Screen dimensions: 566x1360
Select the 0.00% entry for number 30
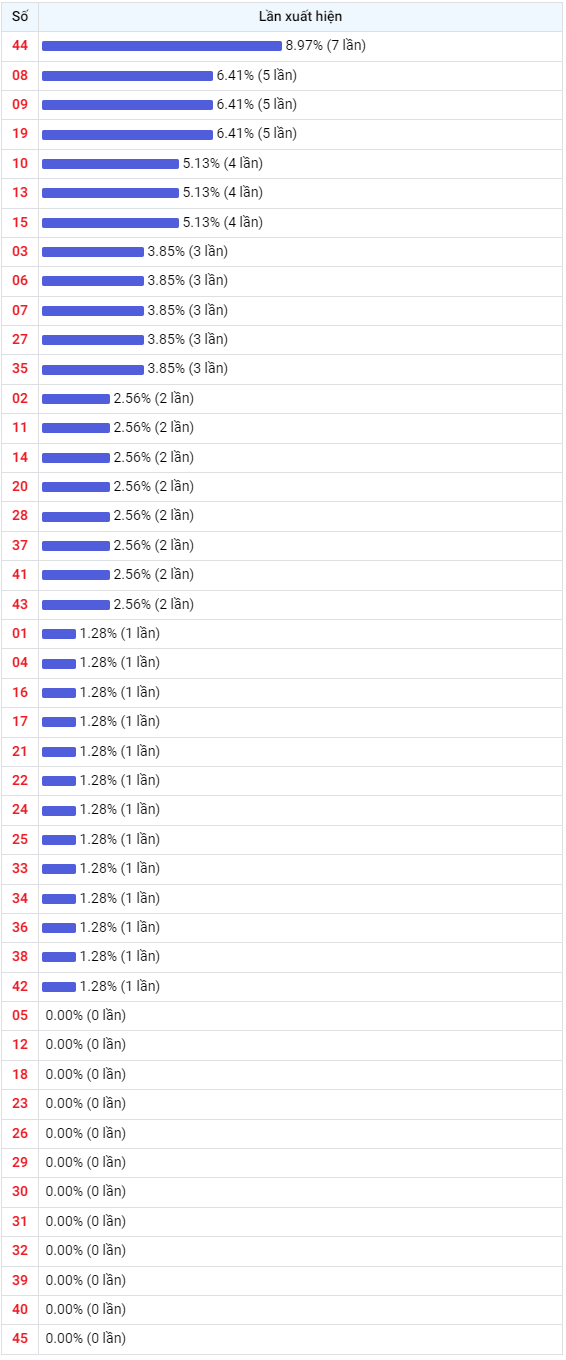coord(86,1191)
